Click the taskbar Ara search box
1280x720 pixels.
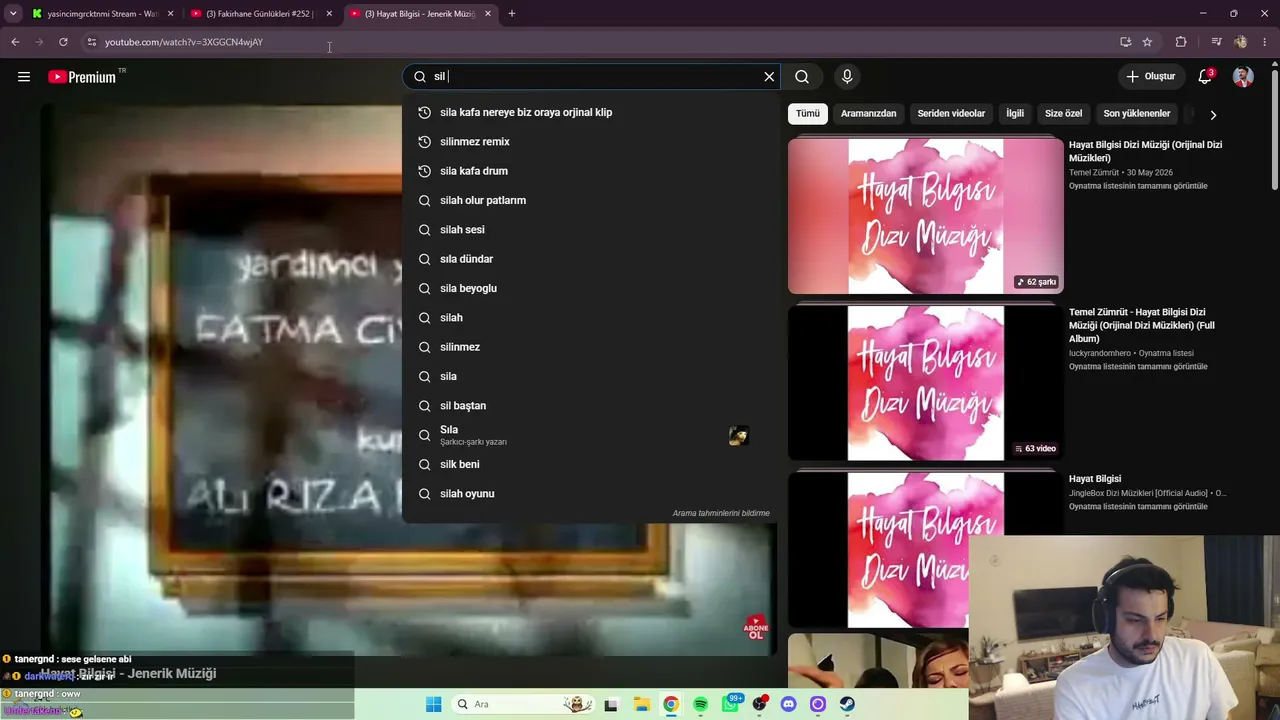(x=524, y=704)
